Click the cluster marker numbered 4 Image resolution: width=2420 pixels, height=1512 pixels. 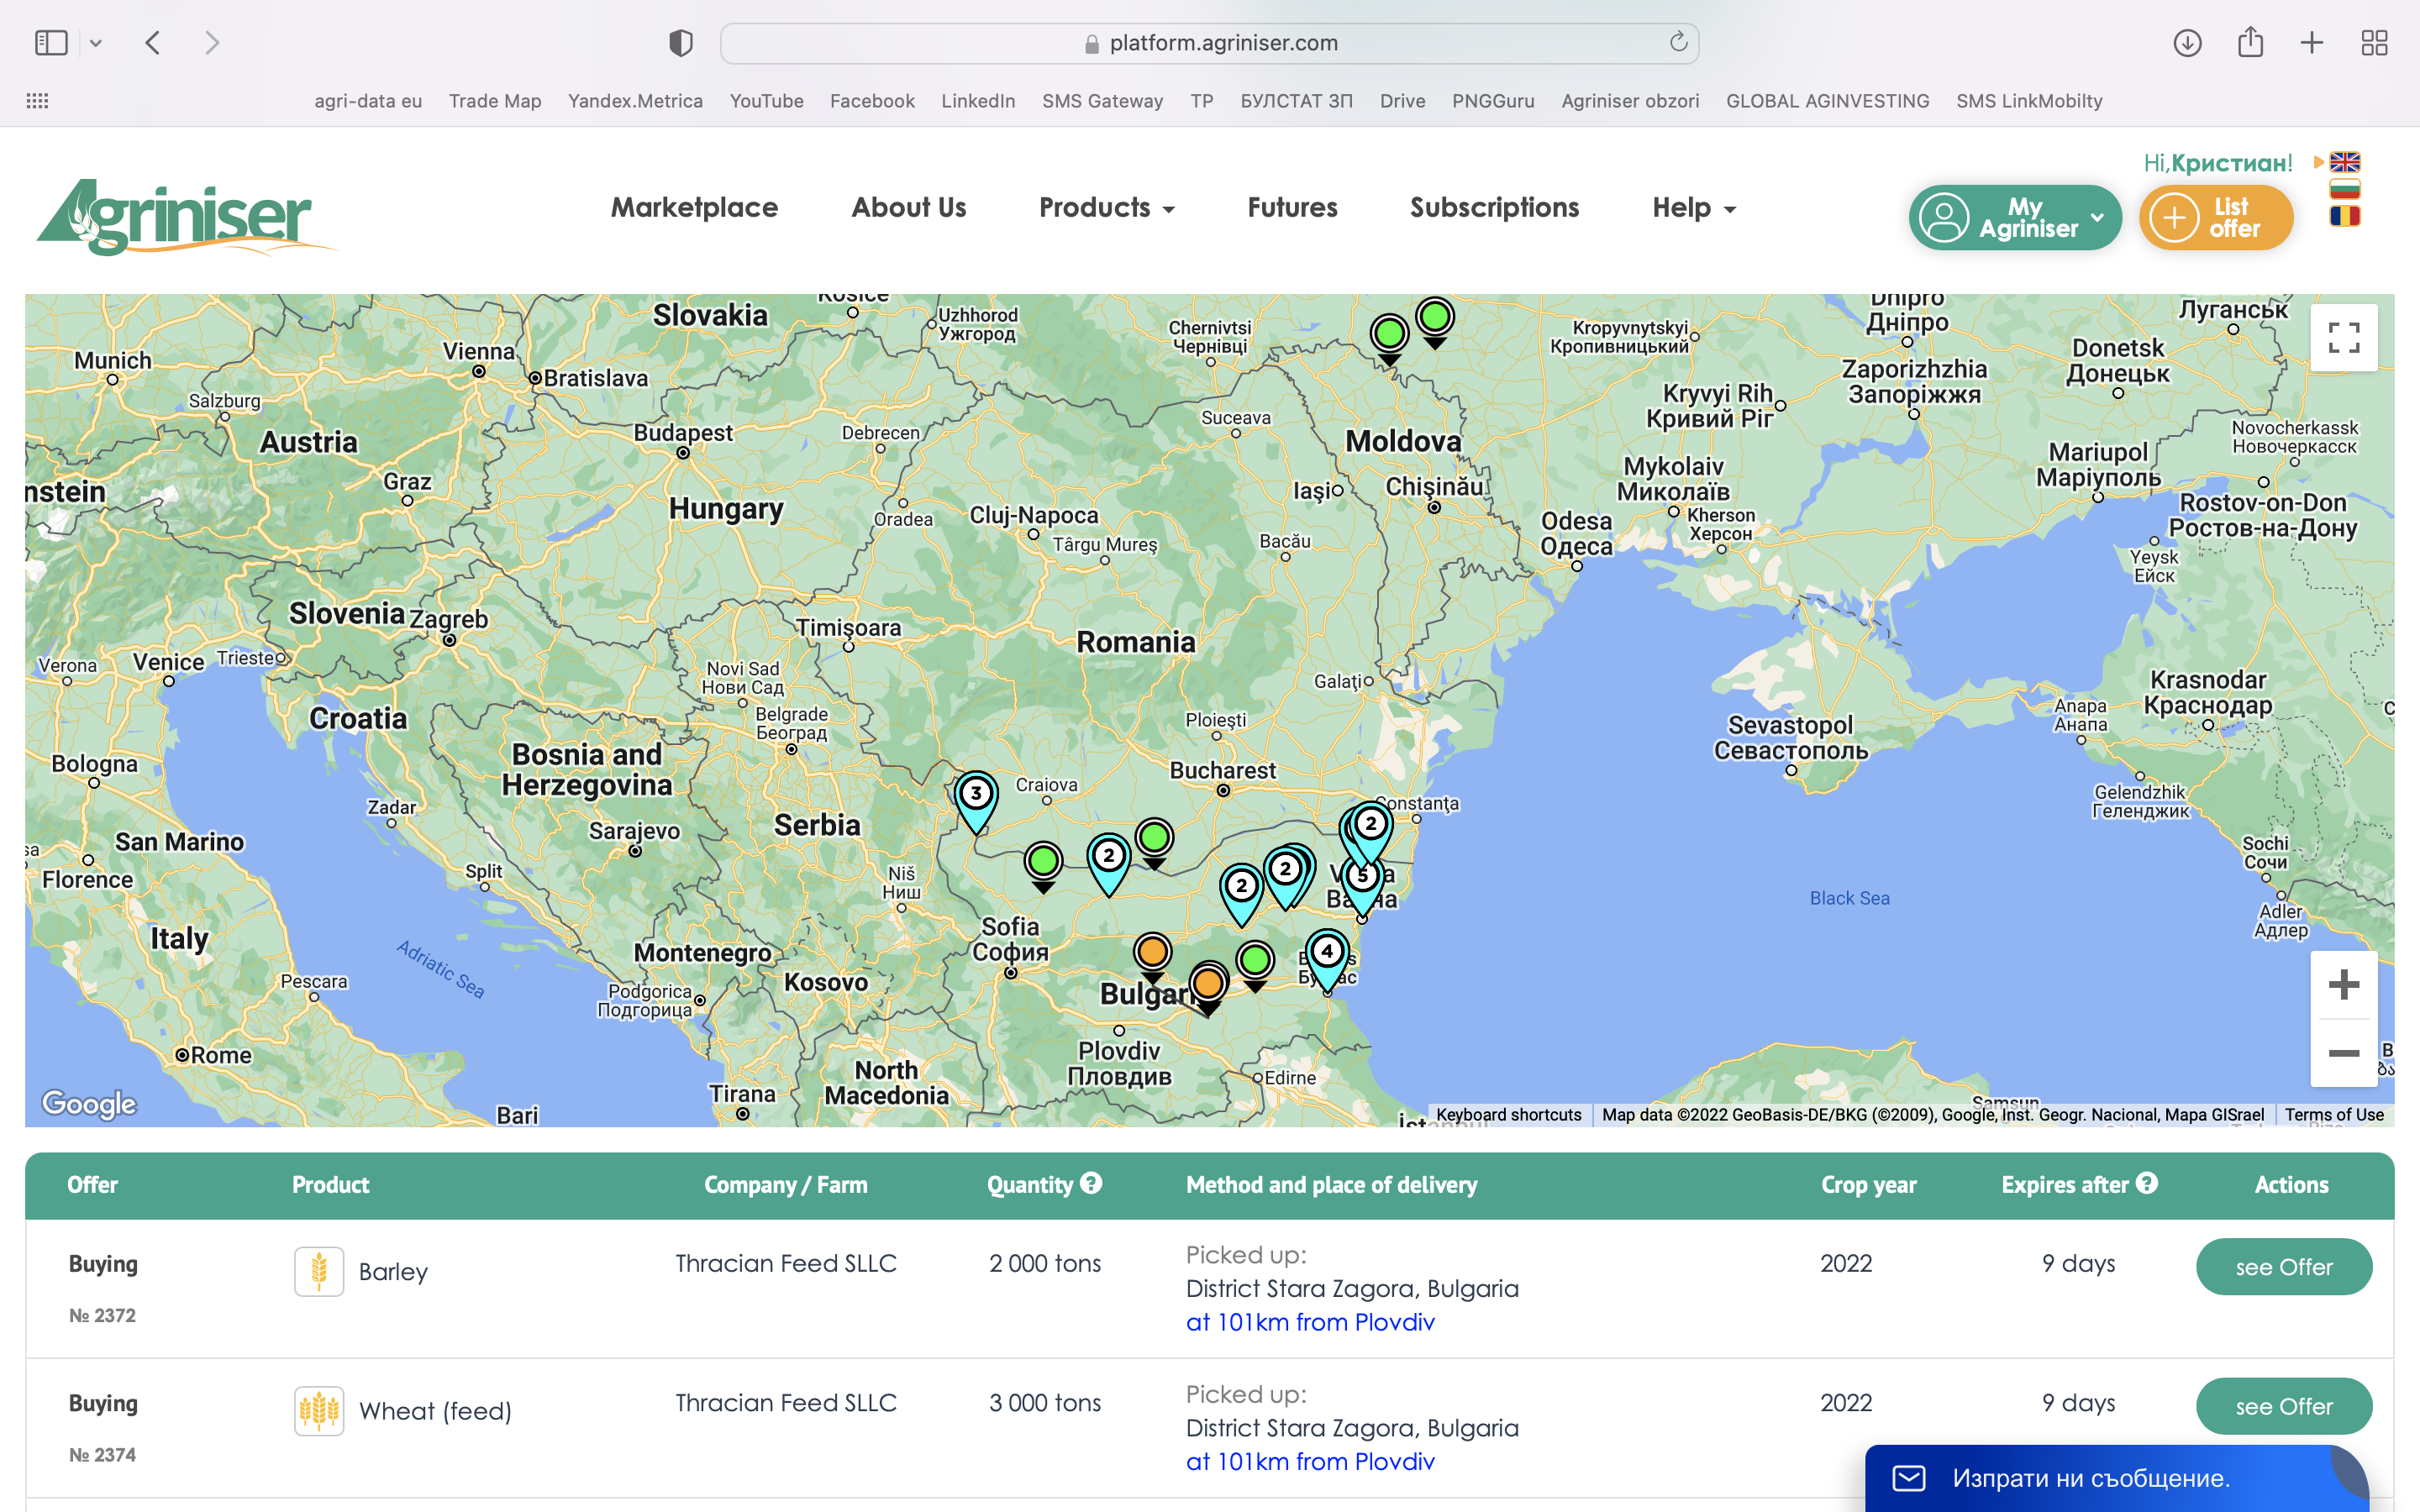(1327, 951)
